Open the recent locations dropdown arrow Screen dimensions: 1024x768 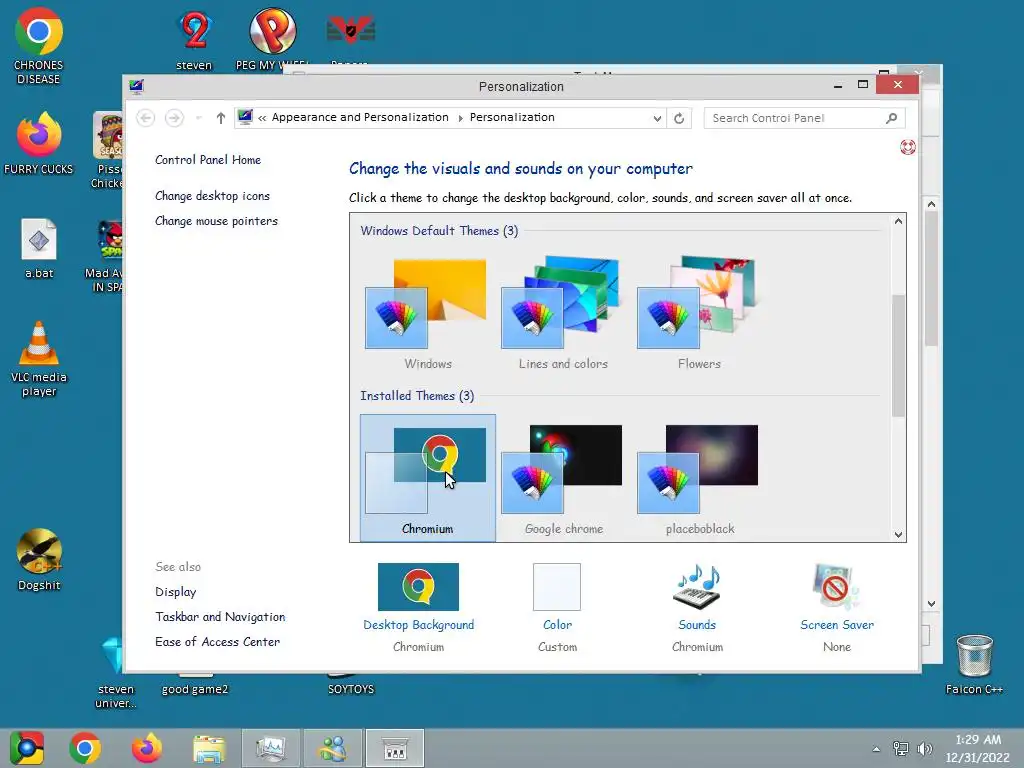coord(199,118)
